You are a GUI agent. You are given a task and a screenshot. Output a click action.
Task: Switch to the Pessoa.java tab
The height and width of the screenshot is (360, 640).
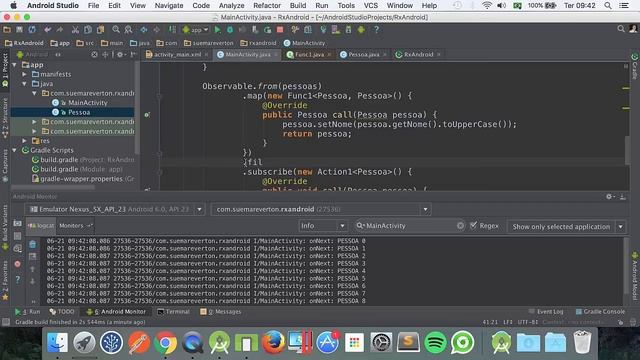363,54
